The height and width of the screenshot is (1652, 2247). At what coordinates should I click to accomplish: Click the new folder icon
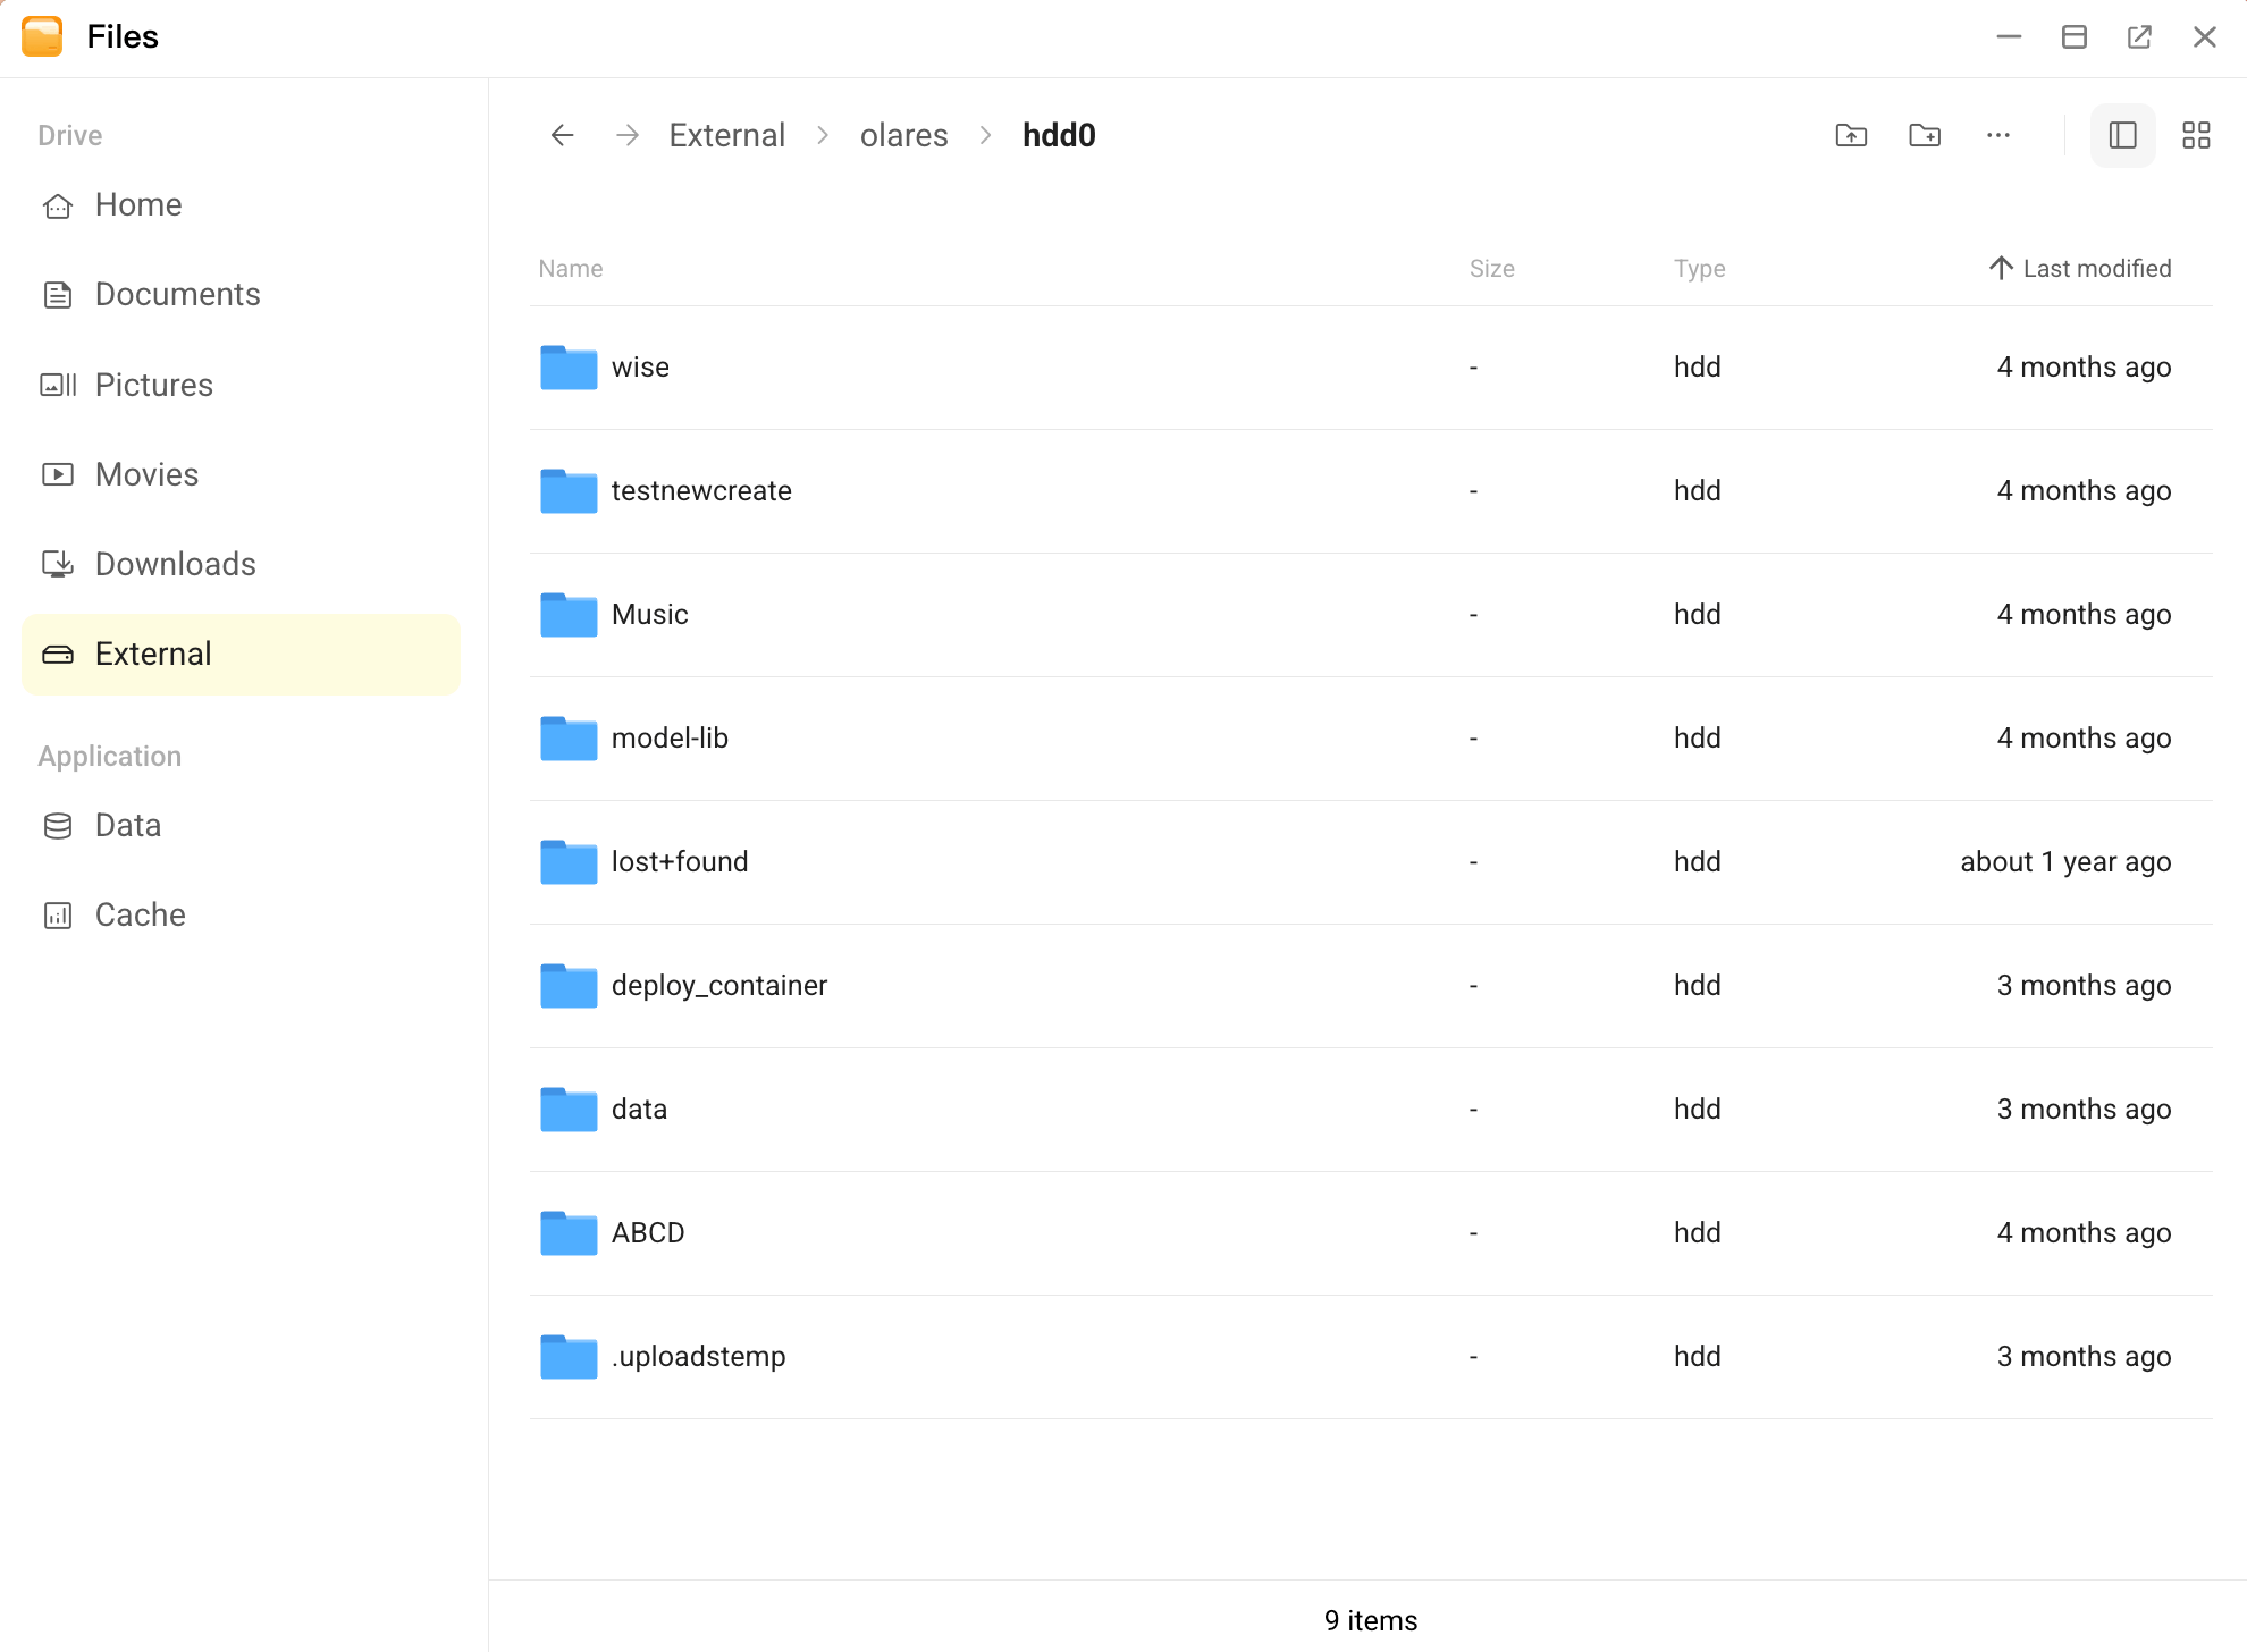pos(1924,135)
